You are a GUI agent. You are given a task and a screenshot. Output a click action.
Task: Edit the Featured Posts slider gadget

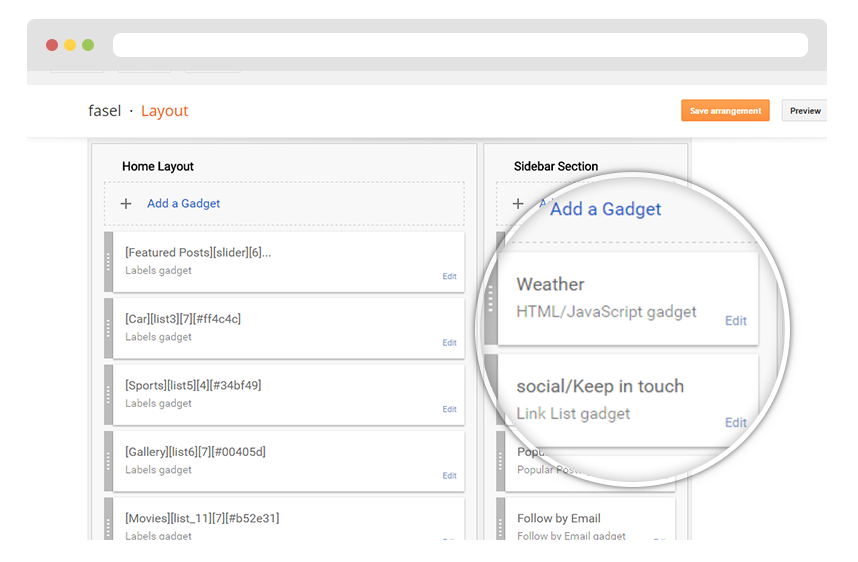pyautogui.click(x=449, y=276)
